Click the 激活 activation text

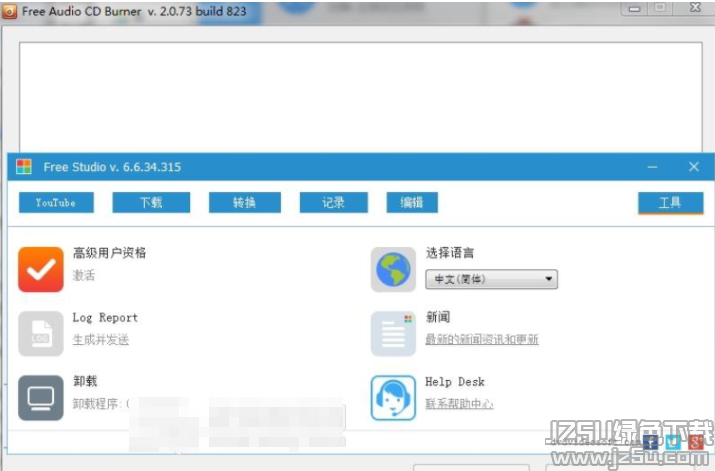(84, 275)
